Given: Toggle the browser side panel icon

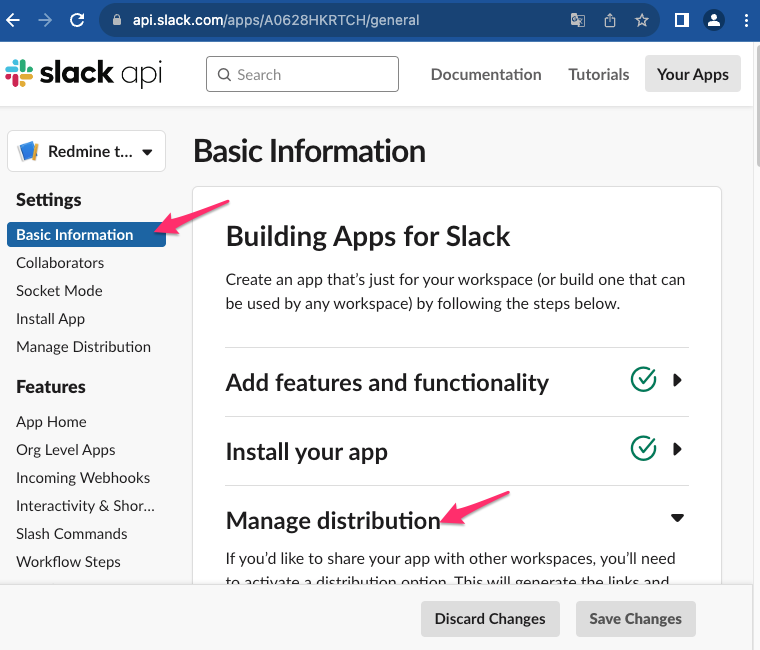Looking at the screenshot, I should click(682, 20).
